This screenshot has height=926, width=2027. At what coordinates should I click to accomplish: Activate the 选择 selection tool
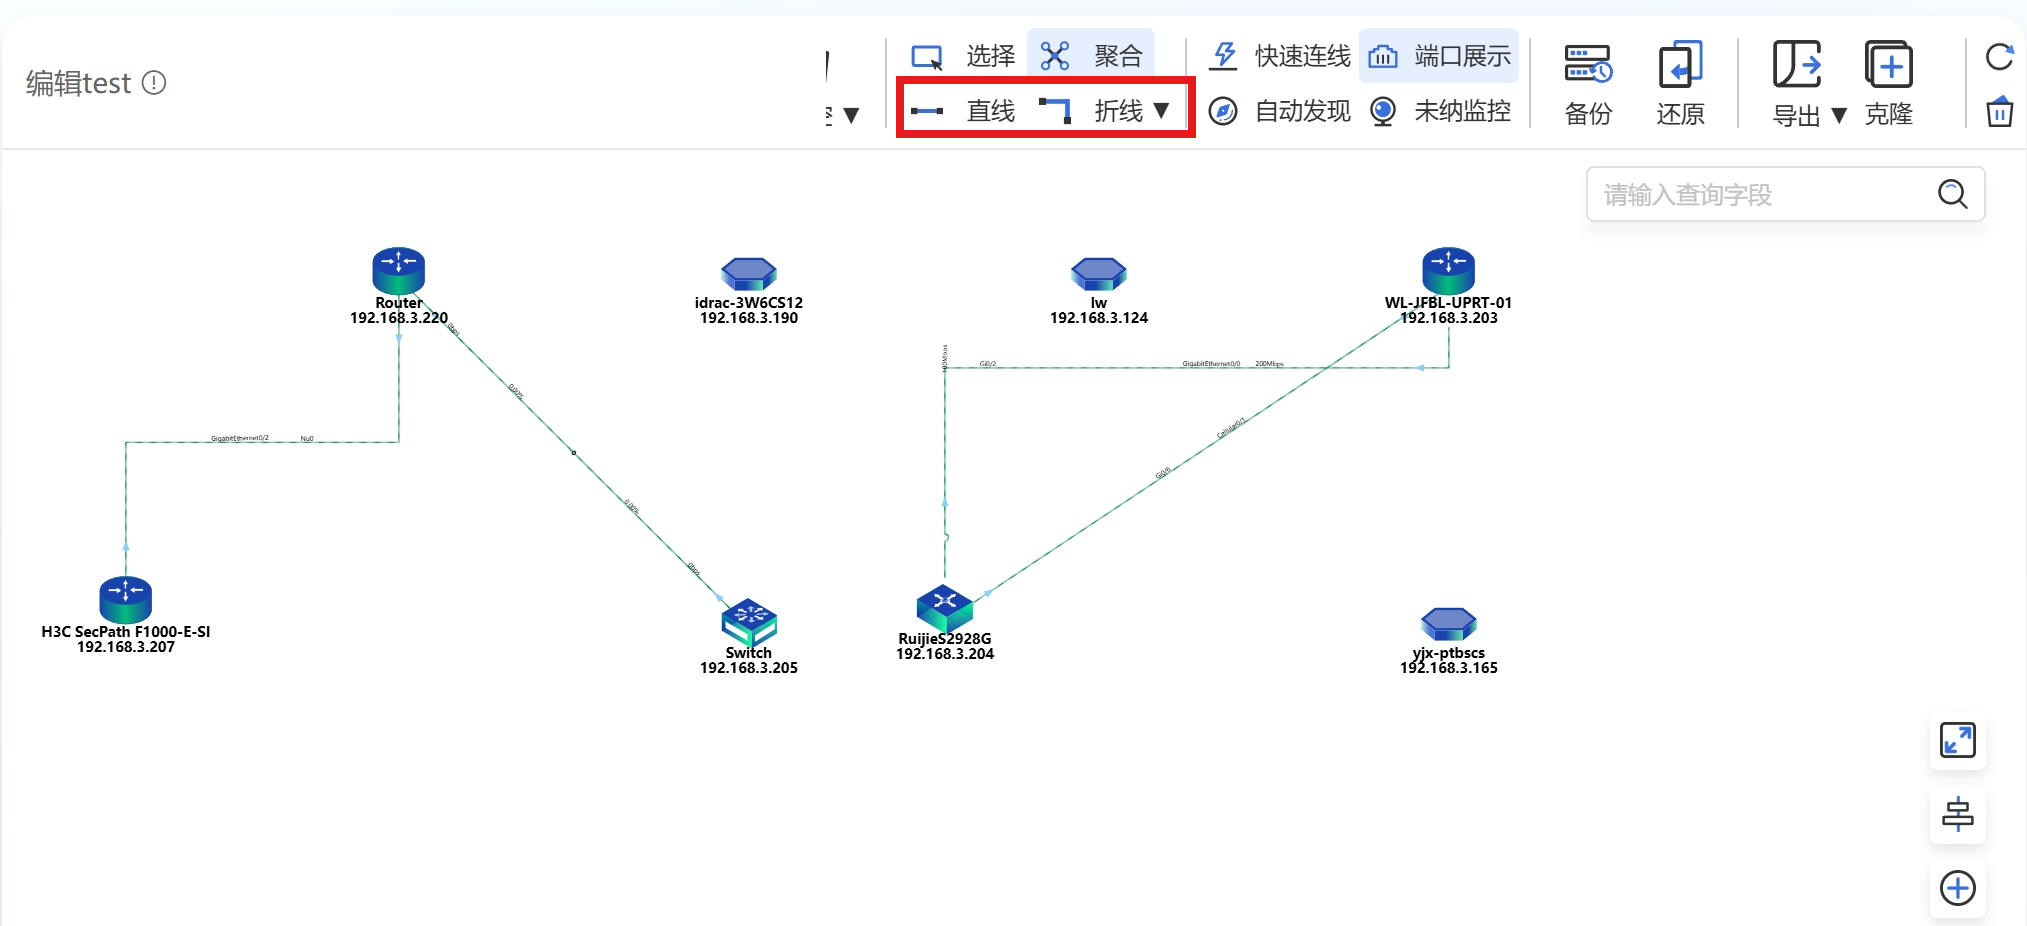tap(963, 56)
